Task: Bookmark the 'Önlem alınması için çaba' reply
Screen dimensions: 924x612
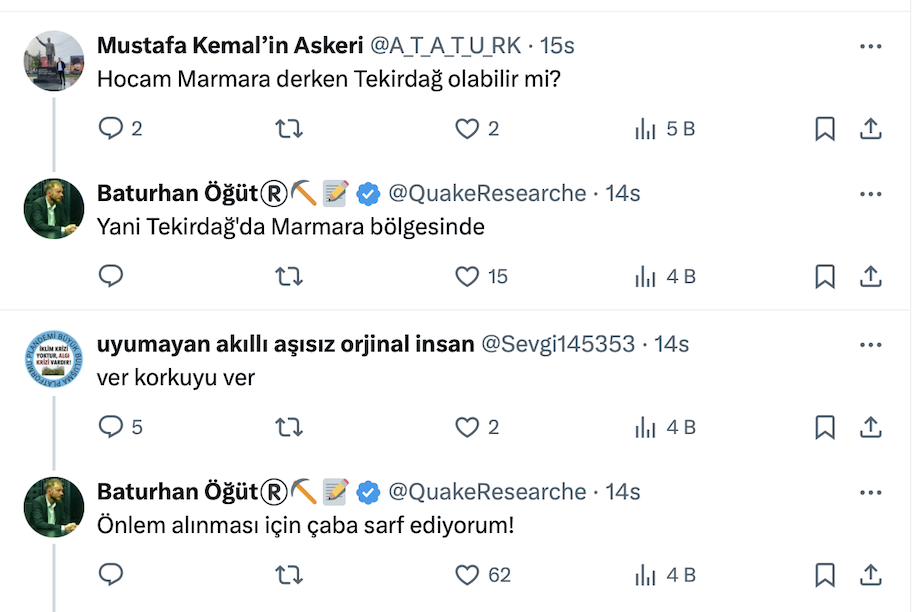Action: point(825,574)
